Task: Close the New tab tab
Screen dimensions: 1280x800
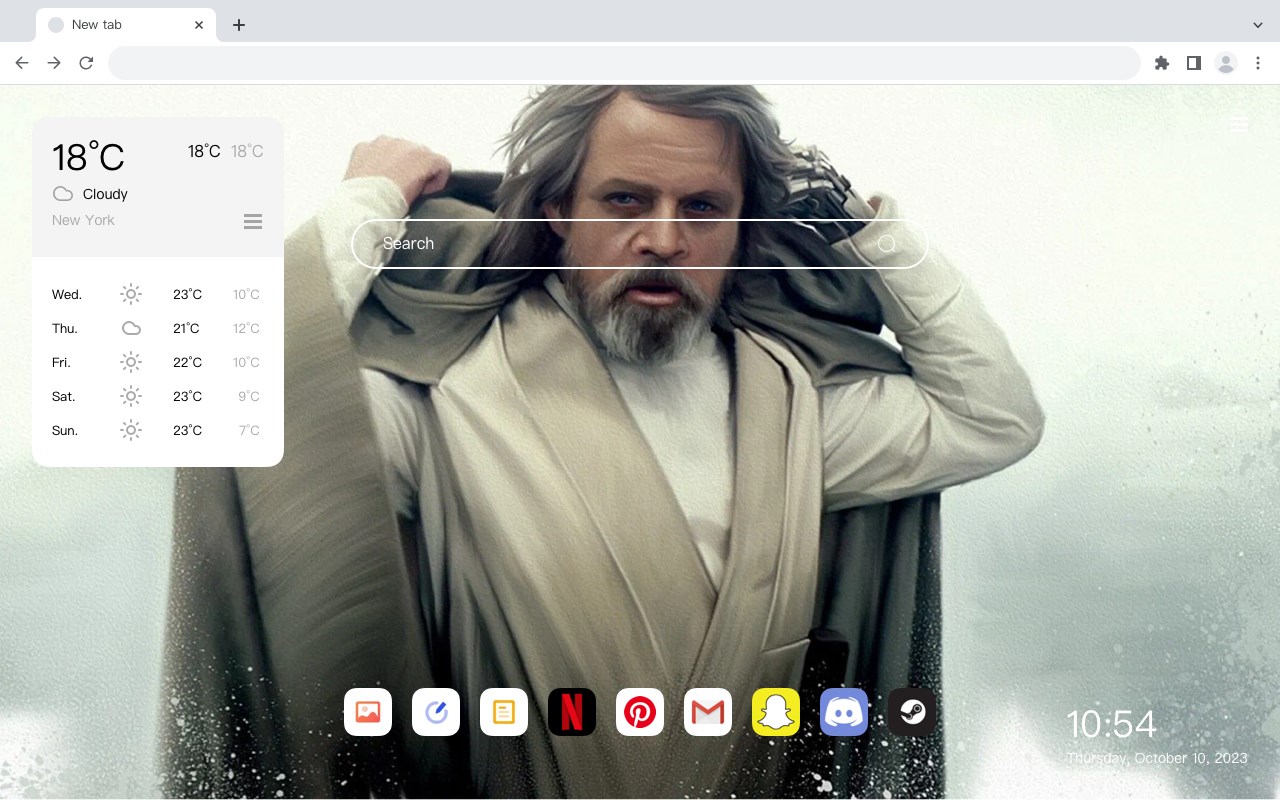Action: click(199, 25)
